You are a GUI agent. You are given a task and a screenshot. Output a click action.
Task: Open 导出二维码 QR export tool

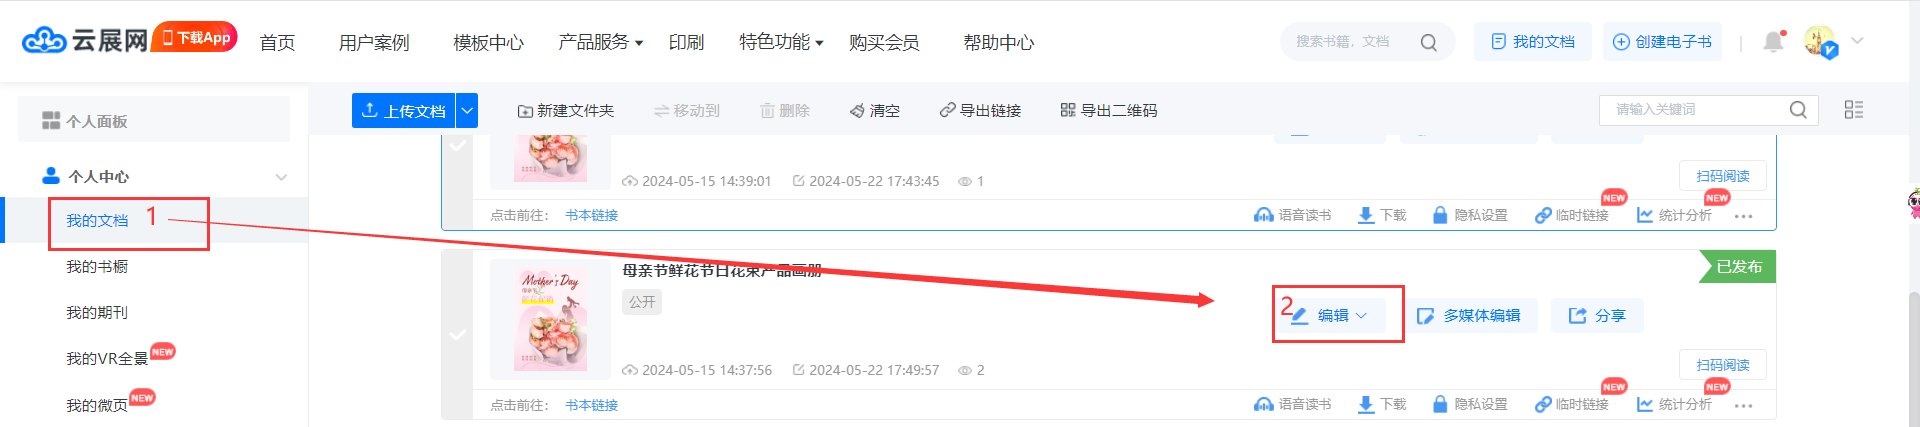click(1109, 110)
